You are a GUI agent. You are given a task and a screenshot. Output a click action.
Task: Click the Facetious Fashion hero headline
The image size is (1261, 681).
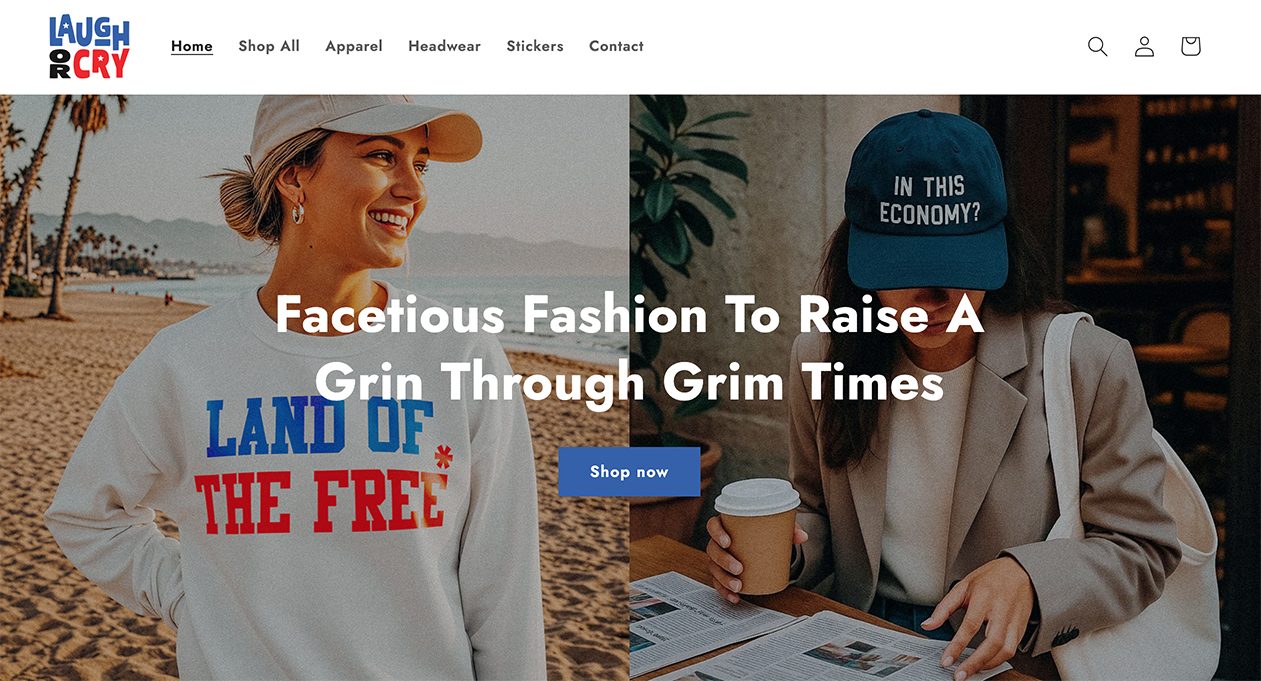(630, 348)
